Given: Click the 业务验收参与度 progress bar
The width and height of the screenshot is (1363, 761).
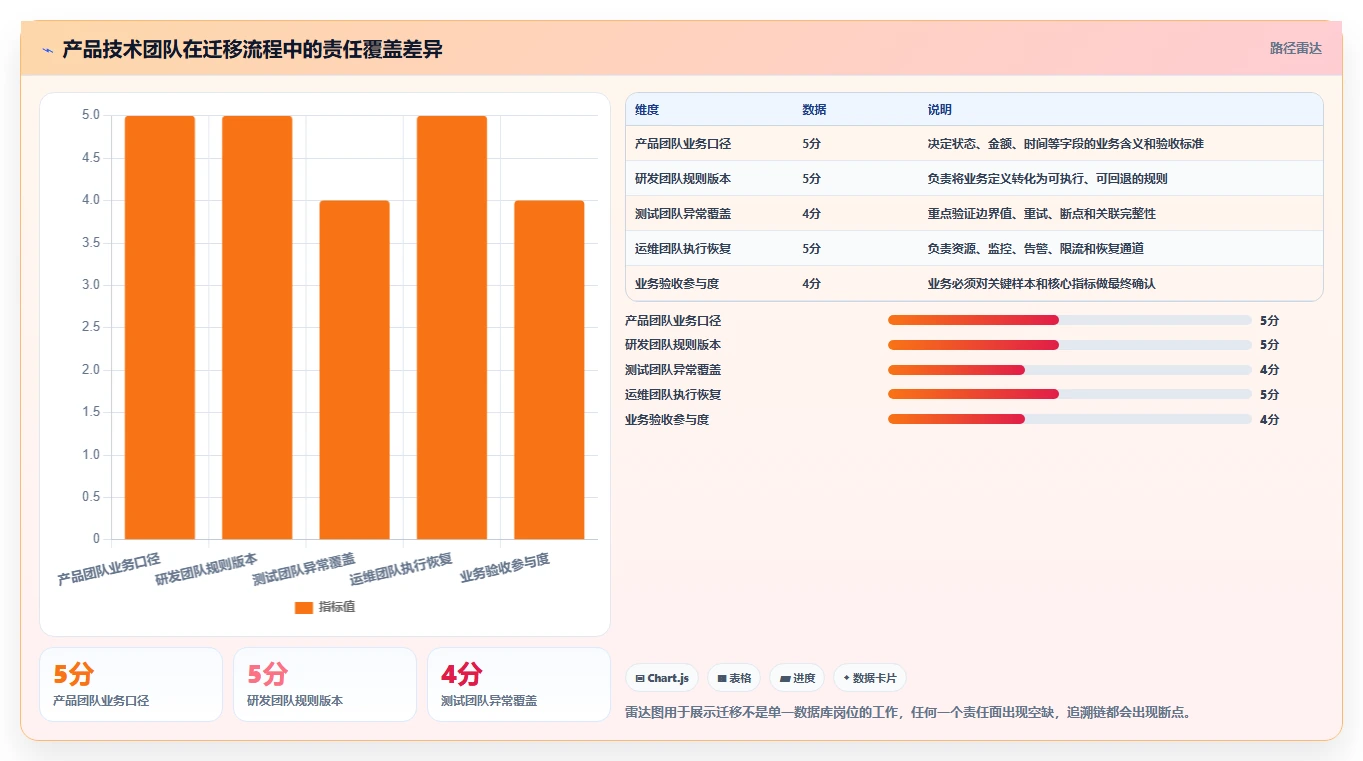Looking at the screenshot, I should pyautogui.click(x=1070, y=420).
